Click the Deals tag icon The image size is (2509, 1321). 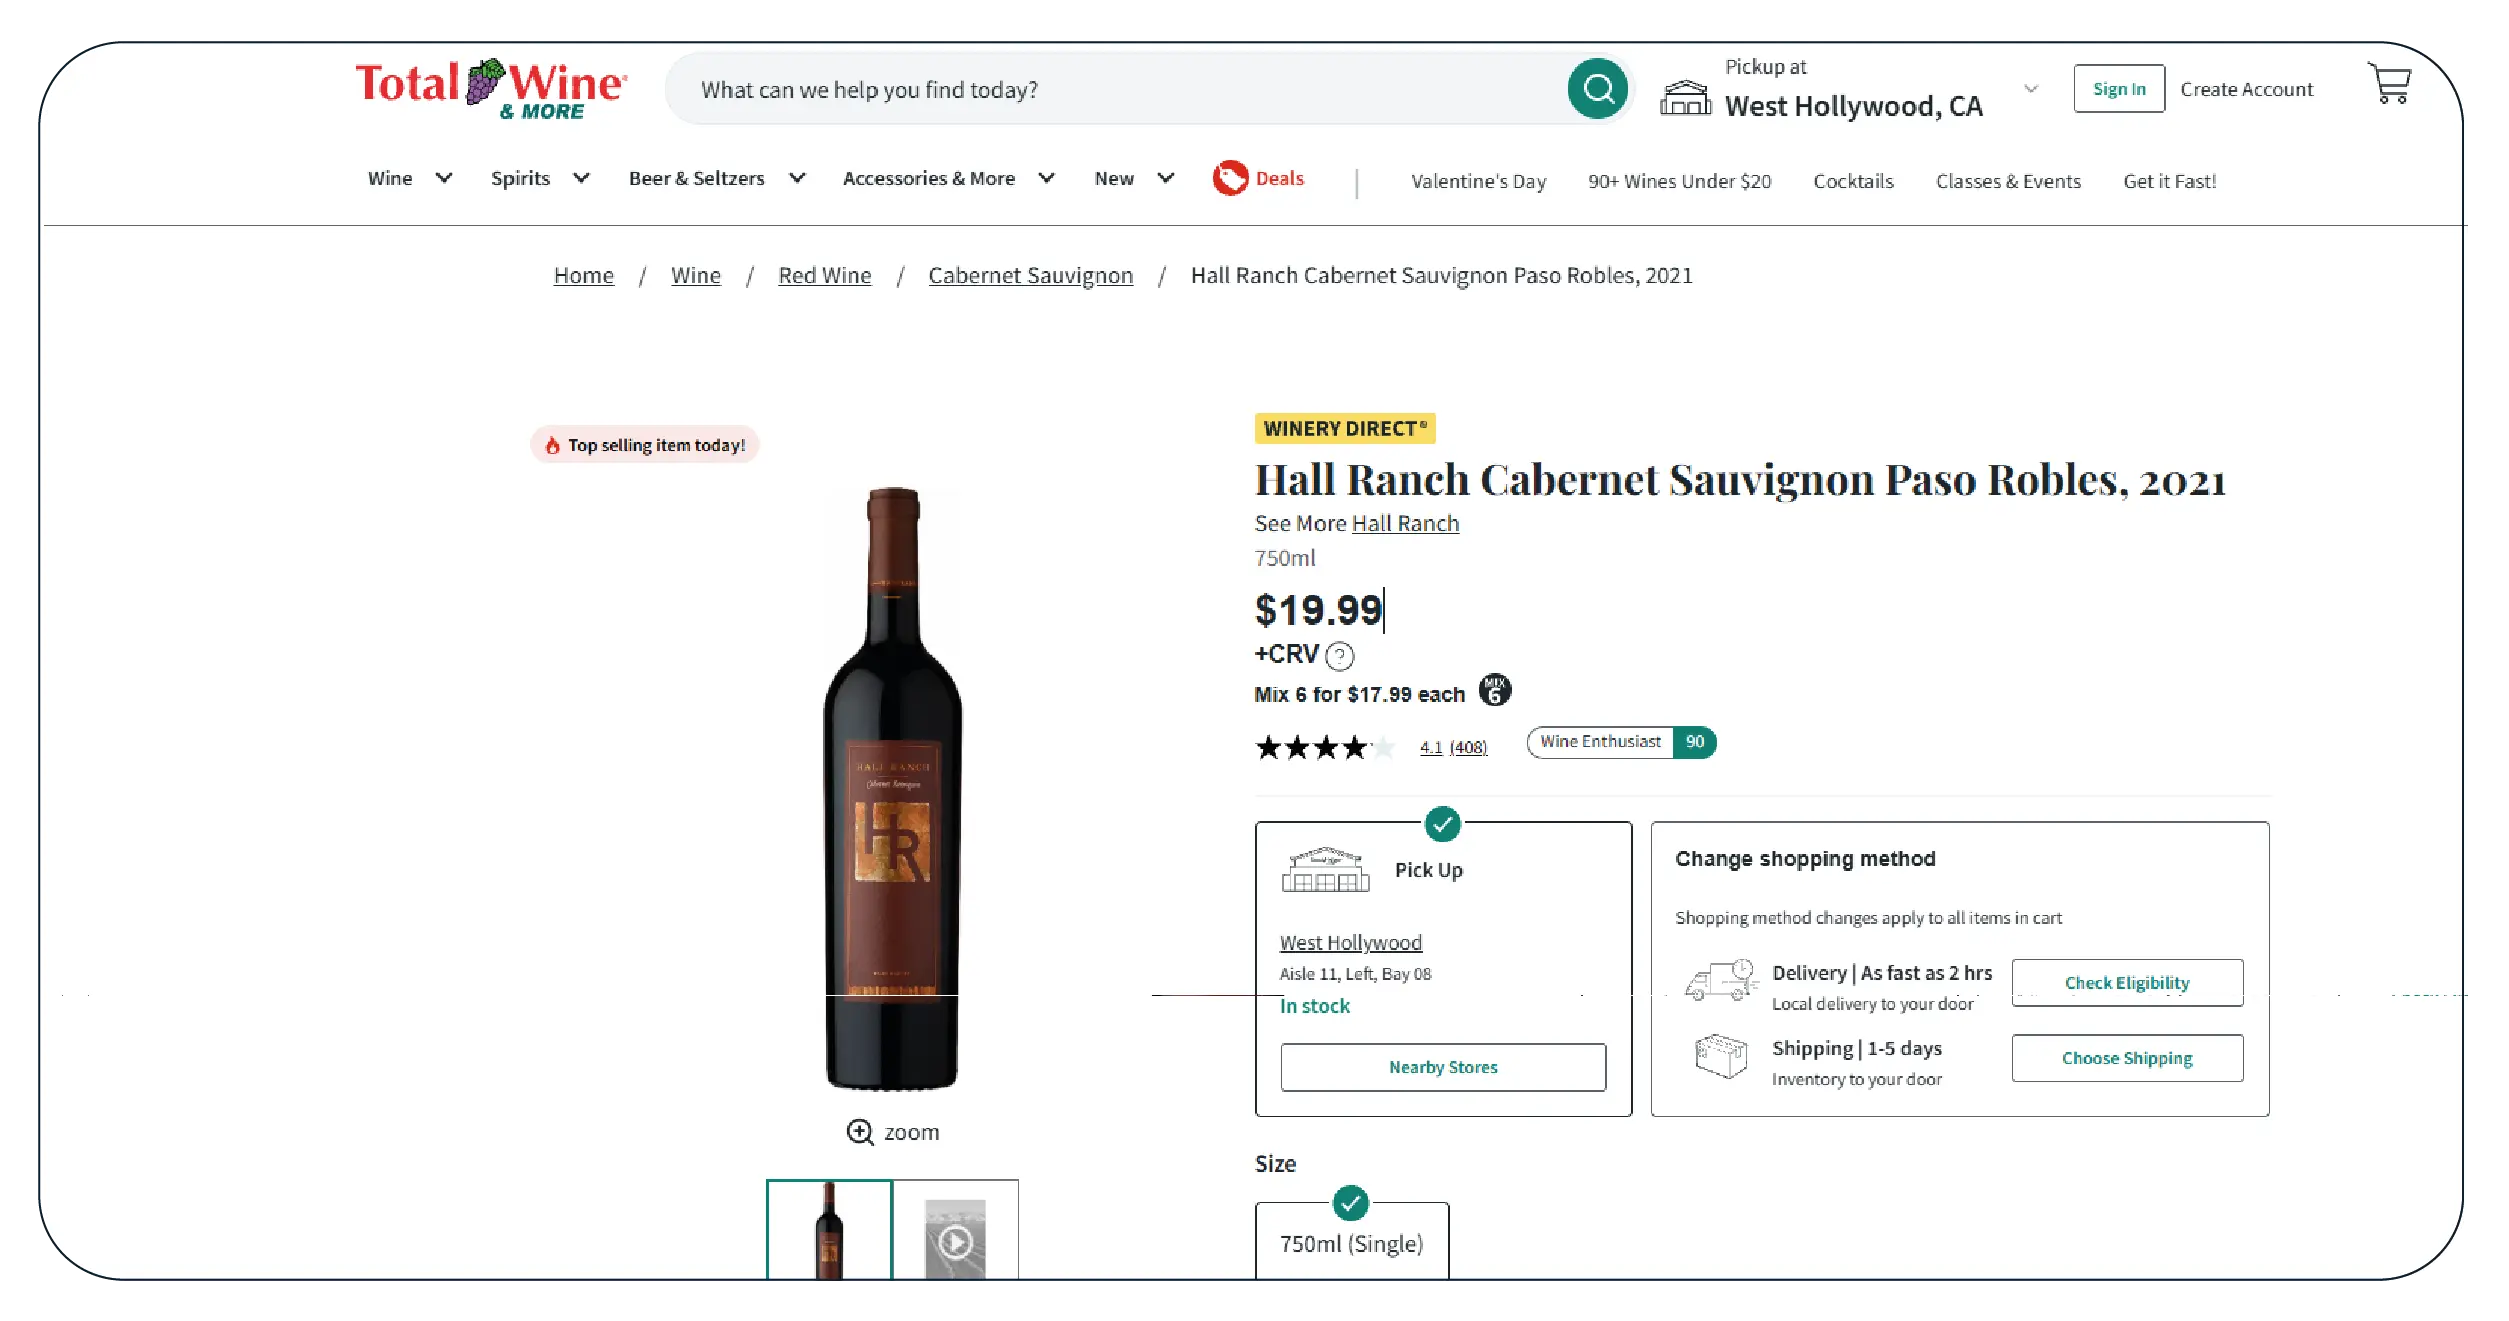tap(1230, 178)
